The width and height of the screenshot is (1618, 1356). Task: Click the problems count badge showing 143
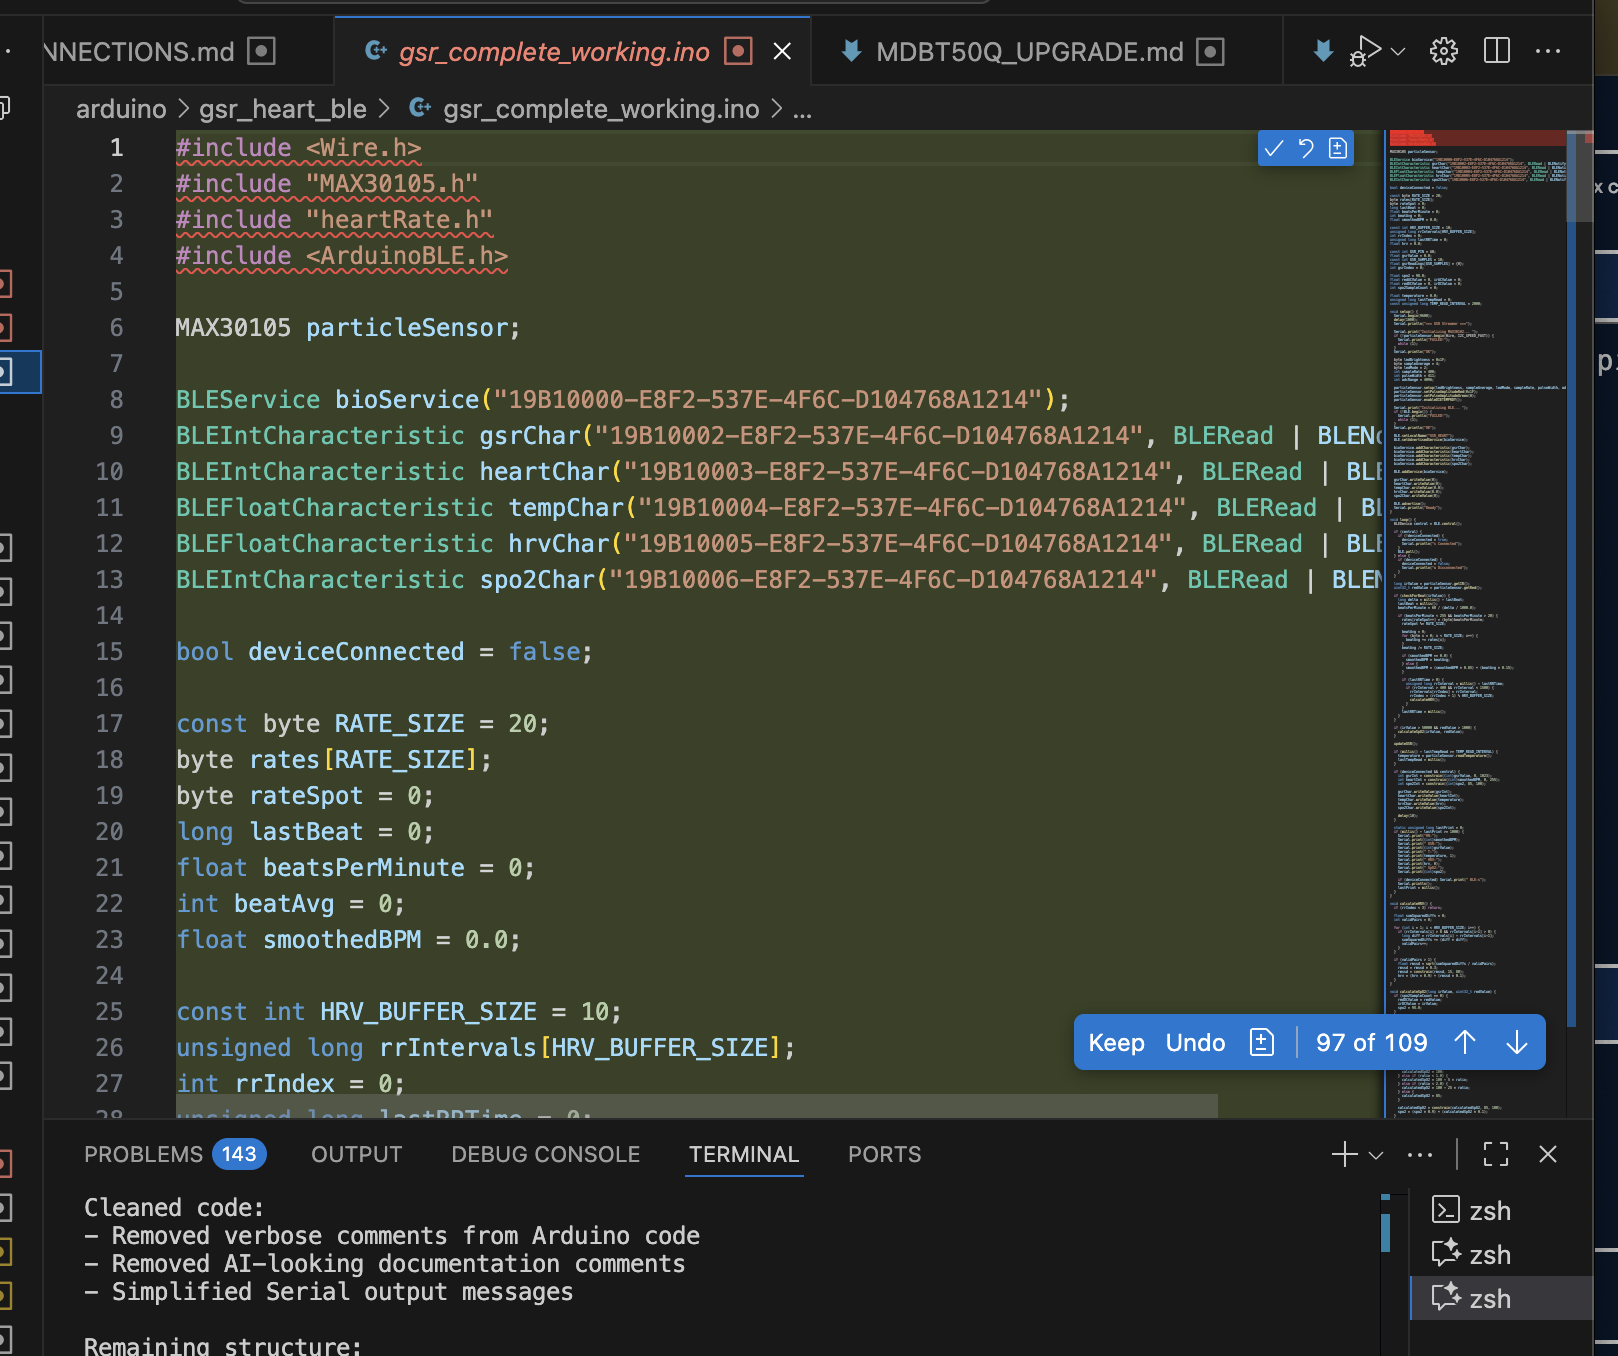(x=239, y=1154)
